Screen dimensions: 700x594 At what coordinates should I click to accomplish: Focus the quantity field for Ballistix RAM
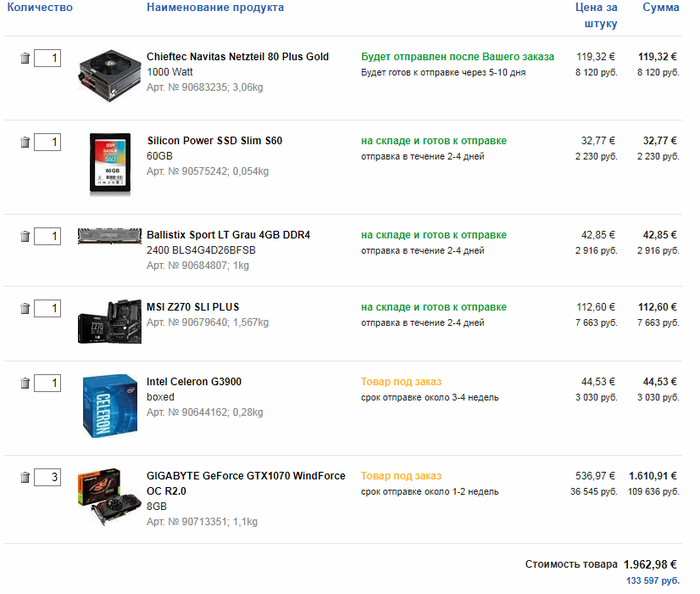[x=48, y=236]
